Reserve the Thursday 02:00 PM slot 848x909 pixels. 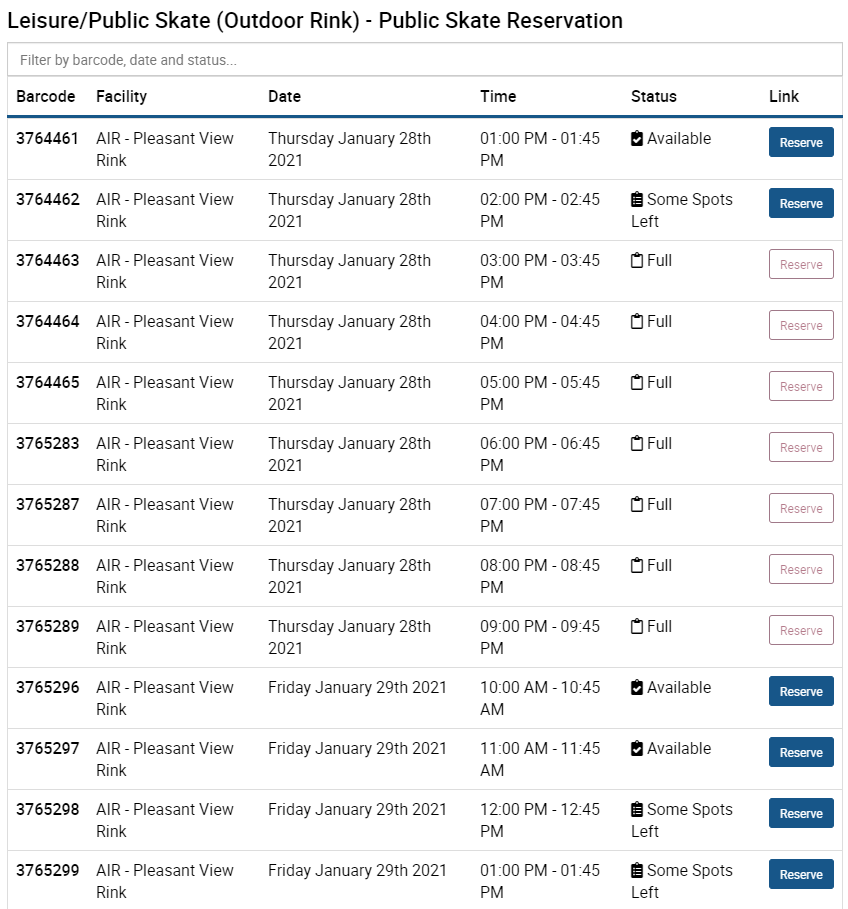[x=801, y=203]
